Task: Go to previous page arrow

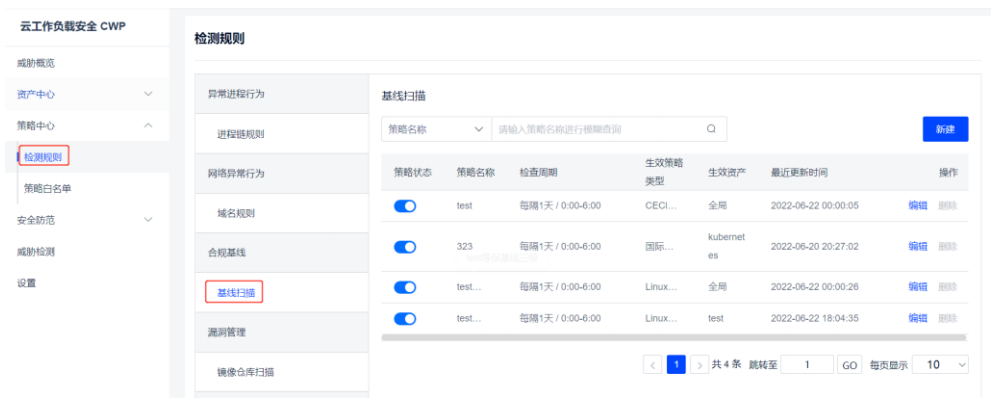Action: tap(652, 365)
